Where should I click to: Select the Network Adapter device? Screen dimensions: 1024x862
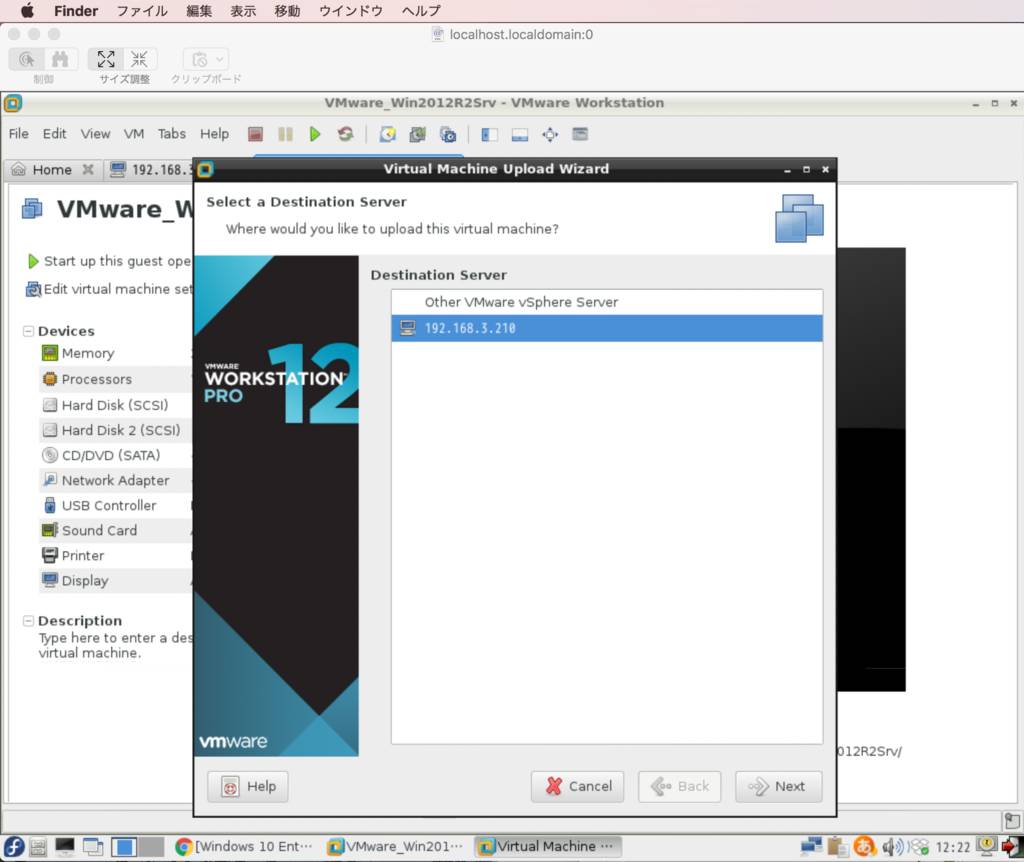(x=116, y=480)
